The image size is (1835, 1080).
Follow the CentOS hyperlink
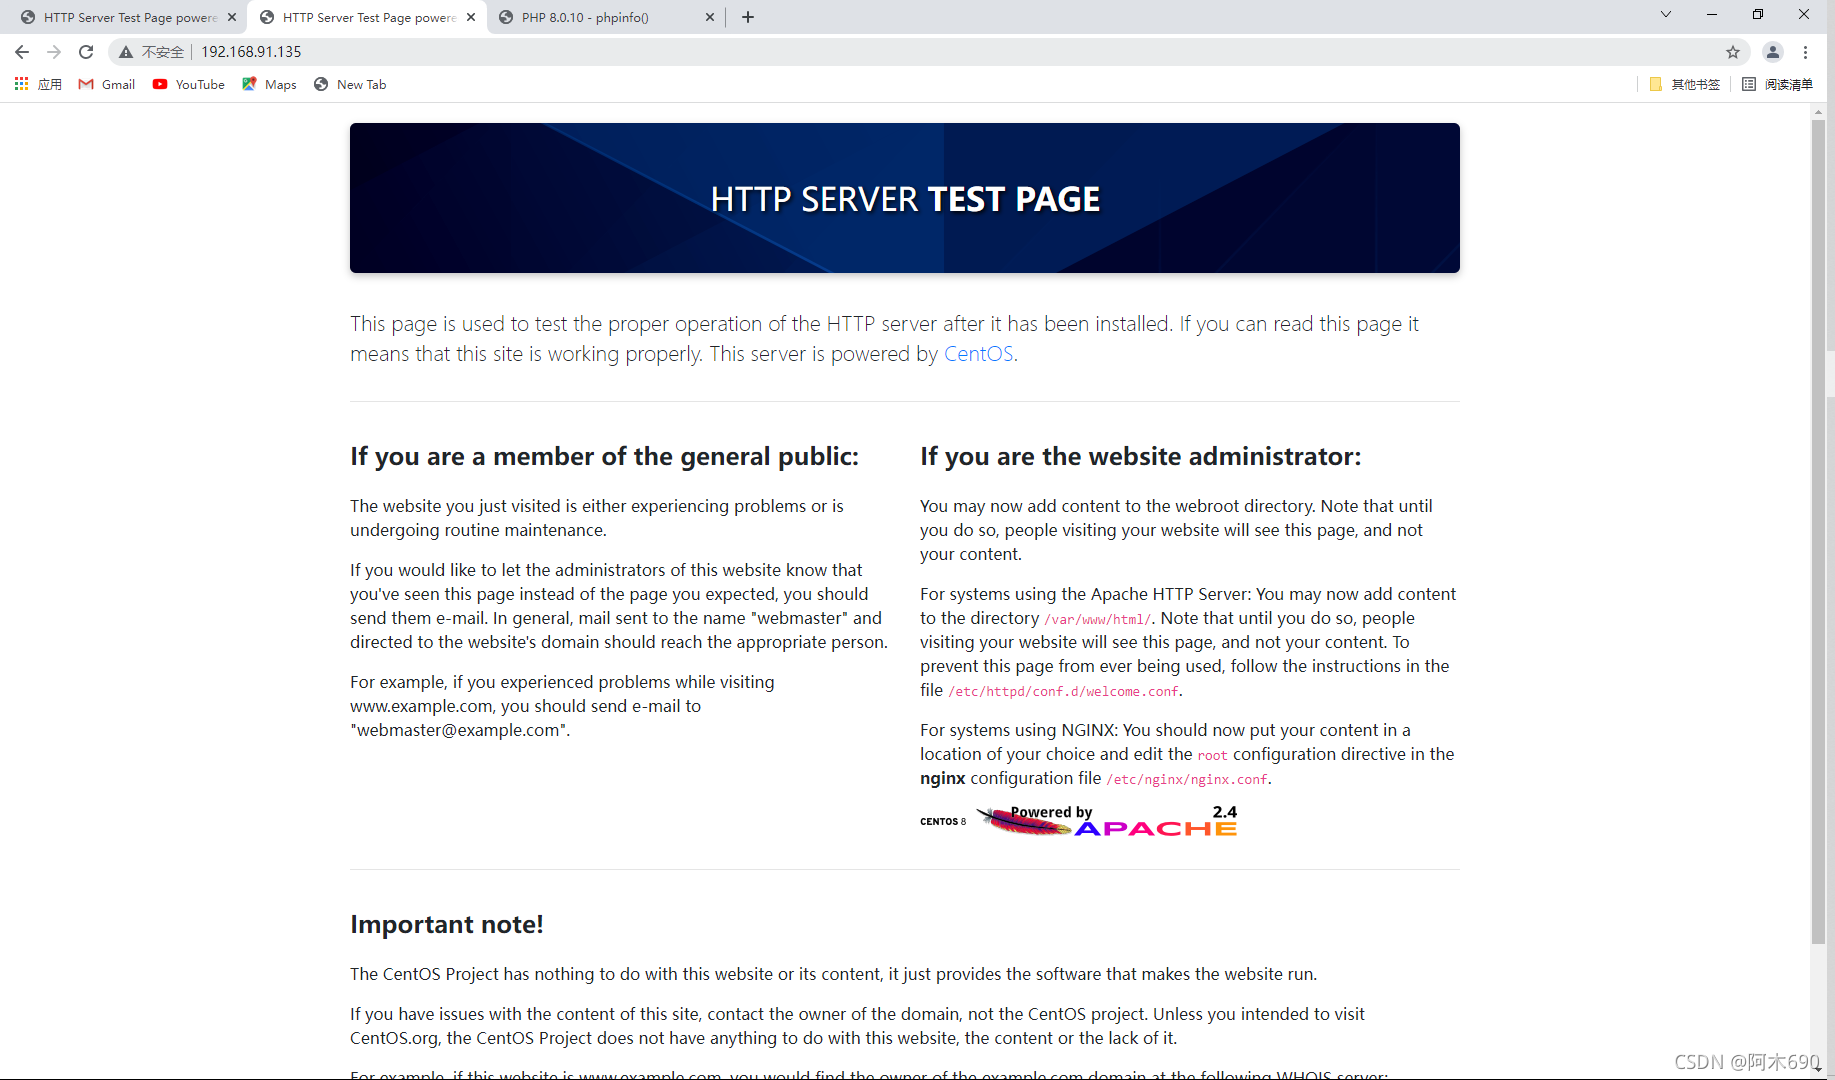pos(978,354)
